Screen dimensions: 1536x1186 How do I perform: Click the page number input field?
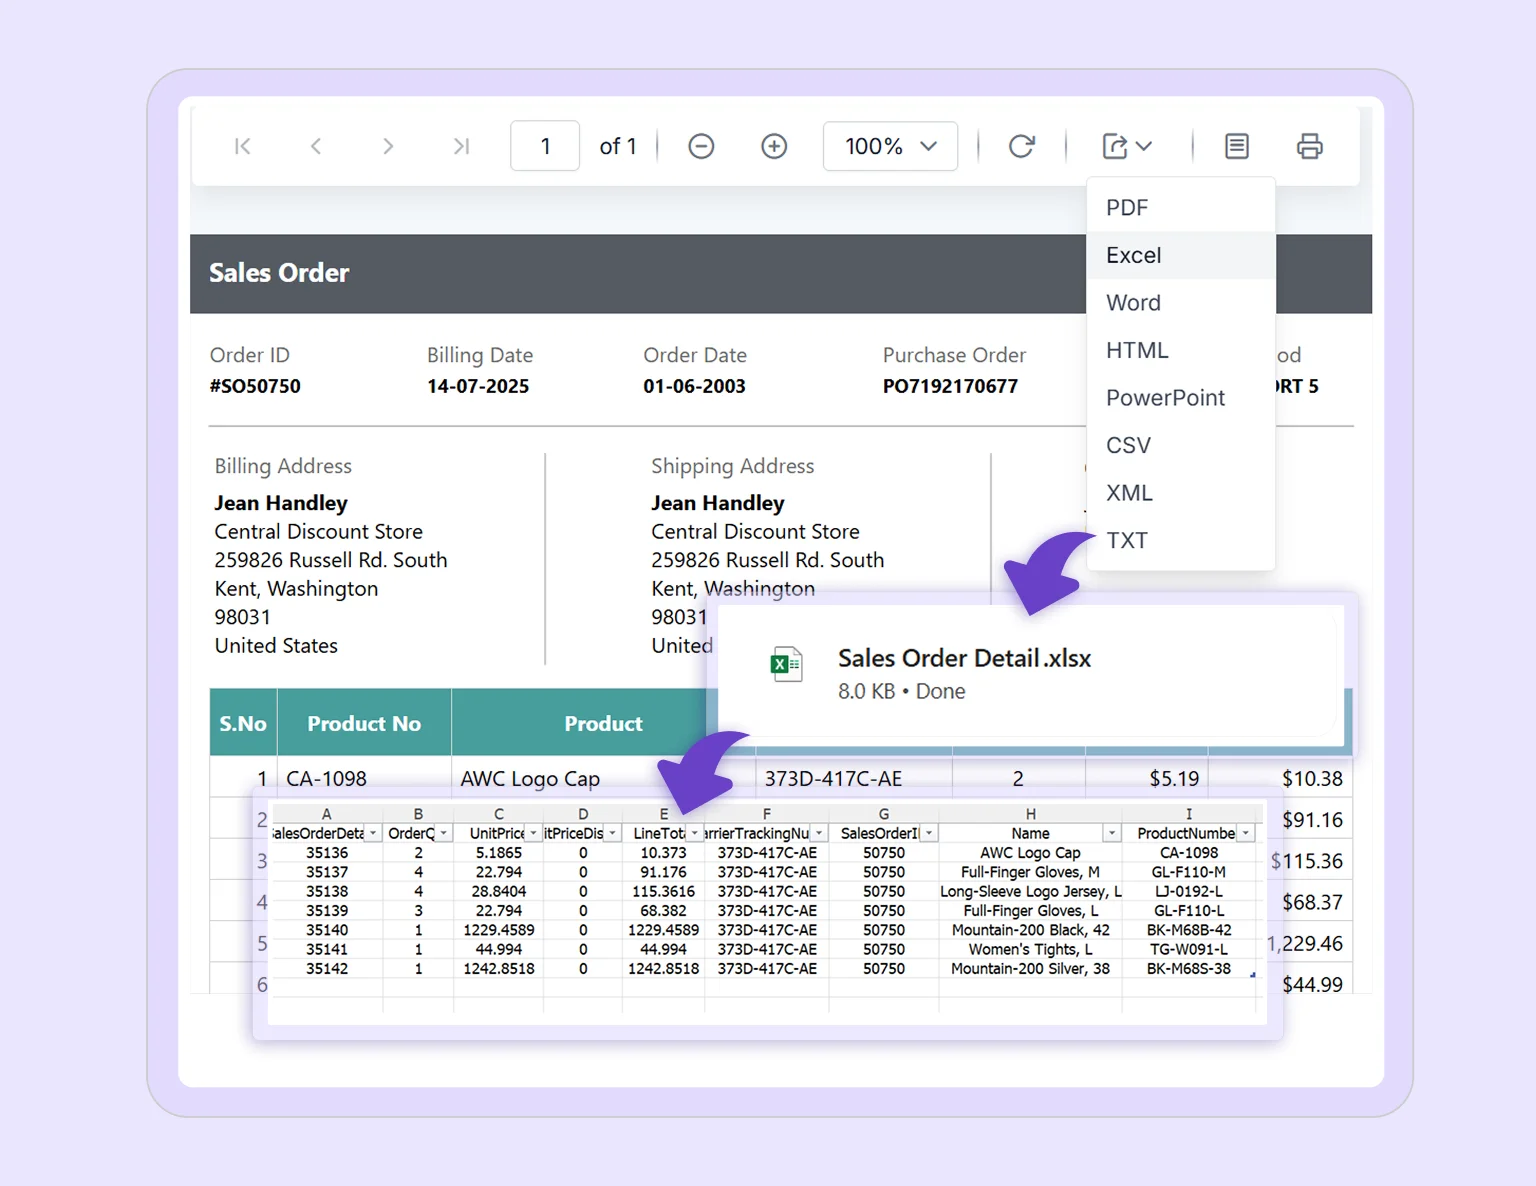pyautogui.click(x=545, y=146)
